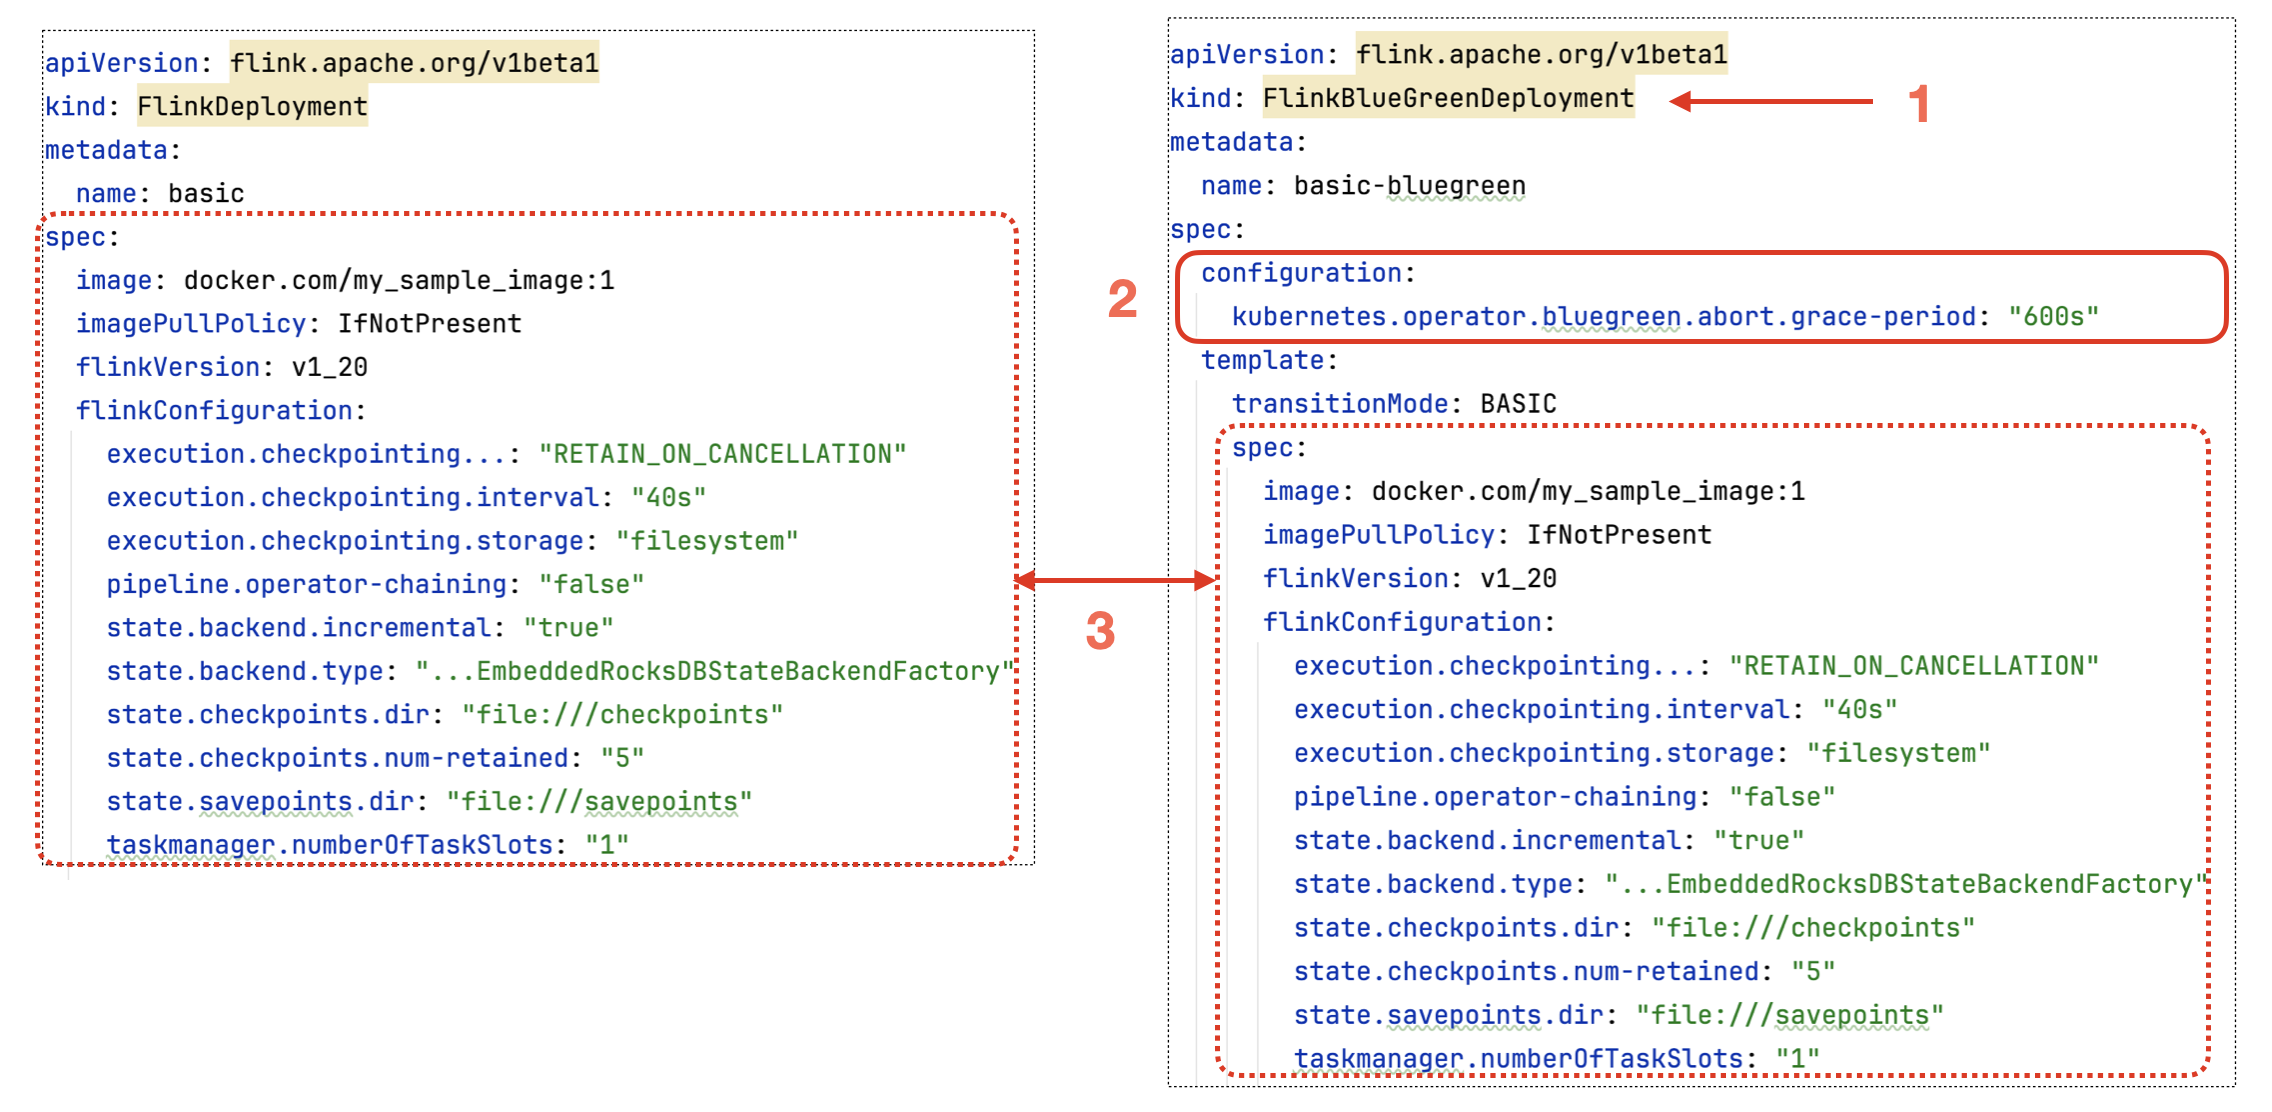The height and width of the screenshot is (1112, 2272).
Task: Click the left panel's highlighted apiVersion value
Action: coord(414,63)
